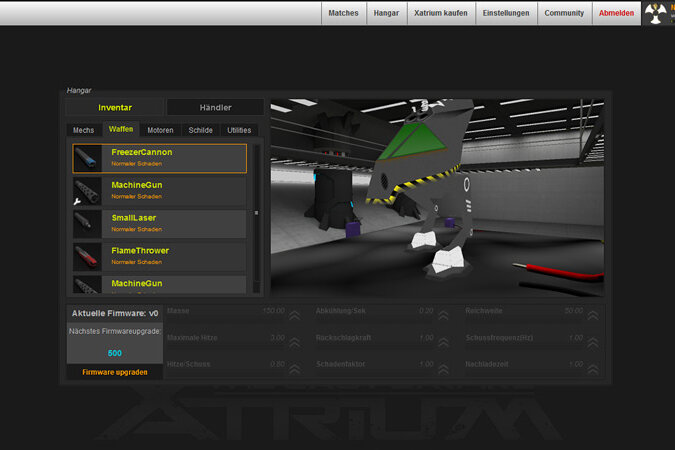Click the Schussfrequenz(Hz) upgrade chevron
675x450 pixels.
593,342
